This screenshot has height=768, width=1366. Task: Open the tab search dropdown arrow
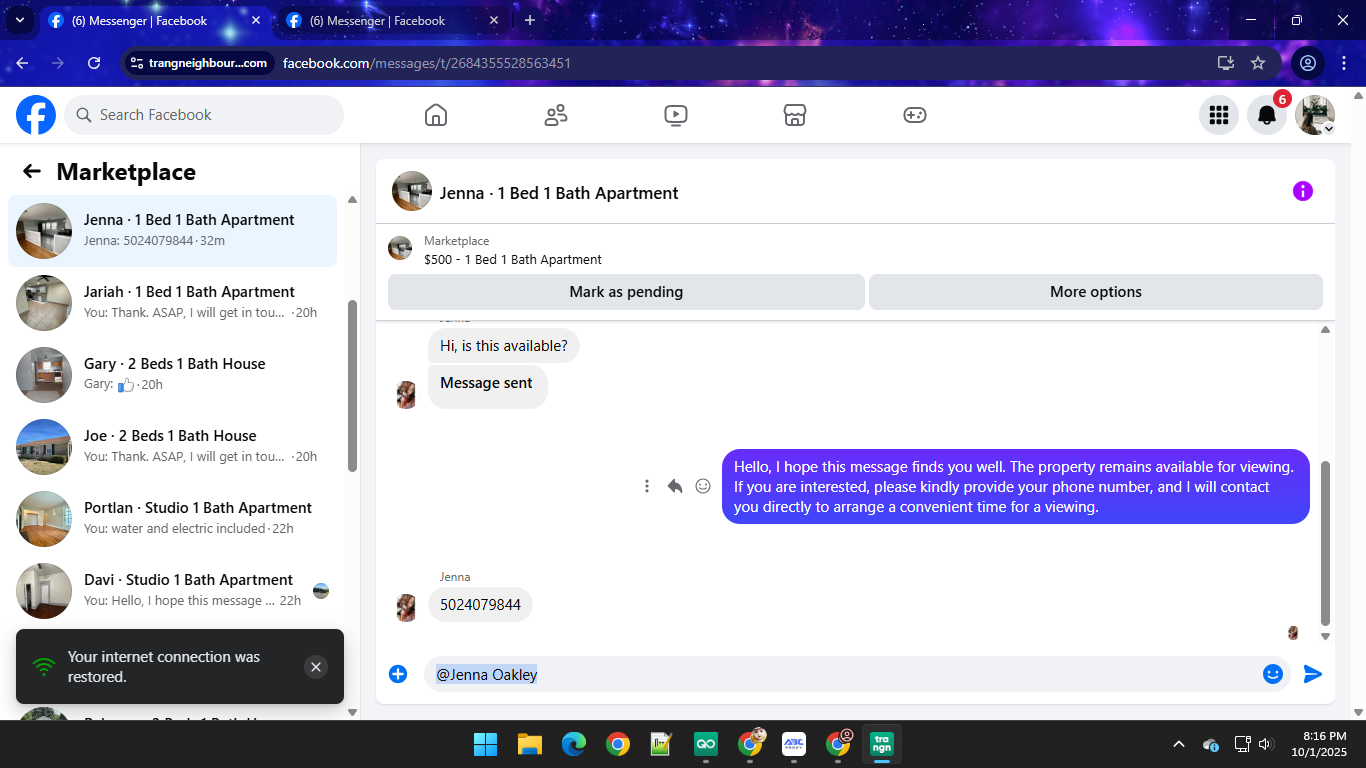pos(19,20)
